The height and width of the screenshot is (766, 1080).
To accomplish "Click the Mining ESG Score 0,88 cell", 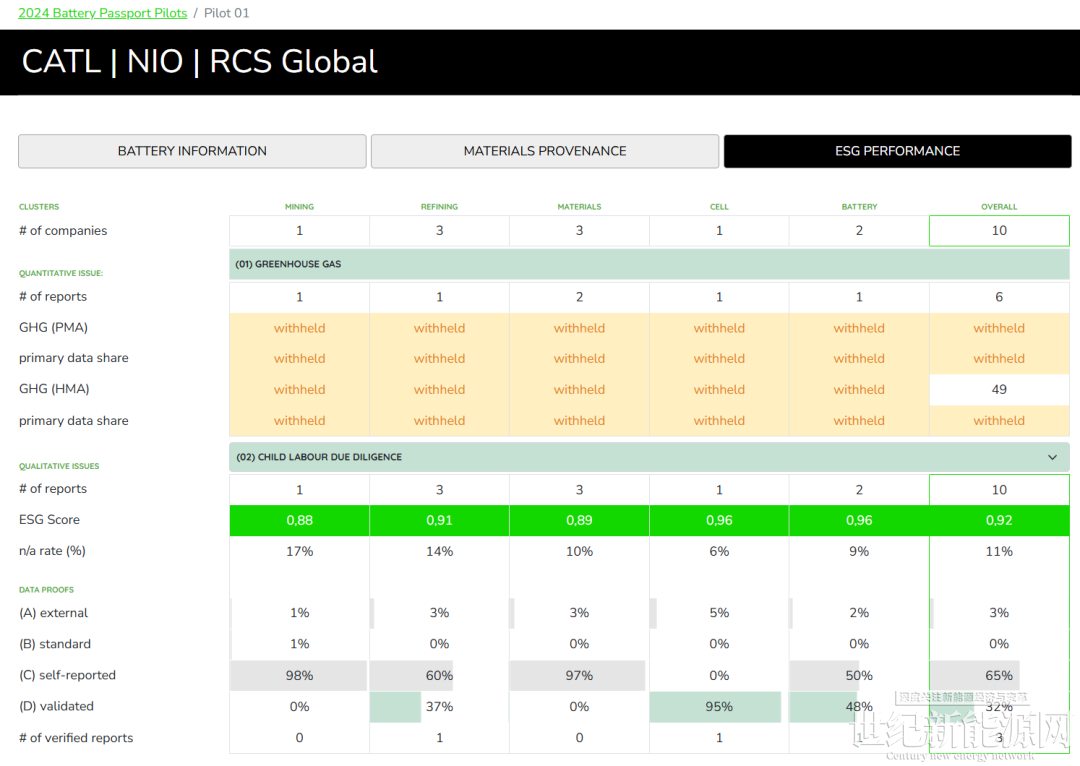I will tap(299, 520).
